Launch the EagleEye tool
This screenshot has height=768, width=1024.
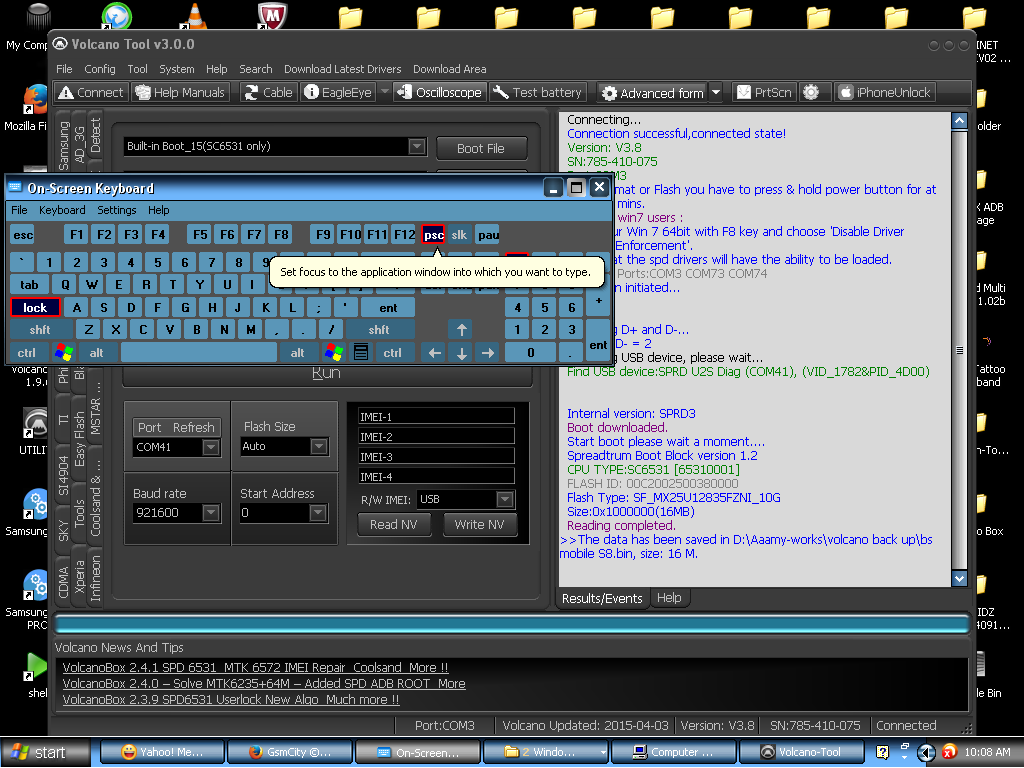[x=338, y=92]
